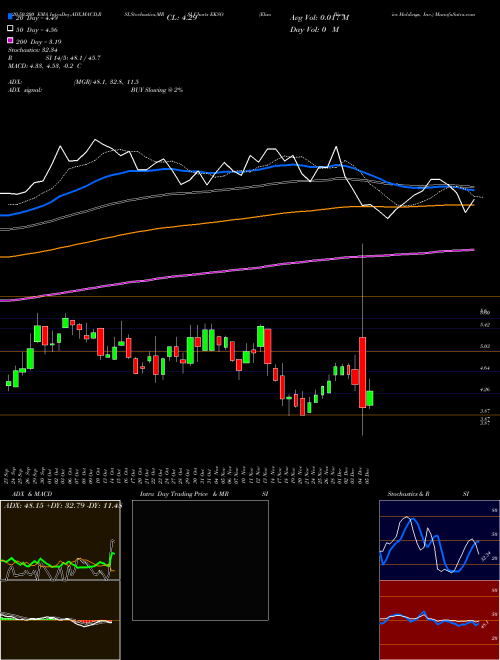This screenshot has width=500, height=660.
Task: Select the ADX: 48.15 +DY: 32.79 header text
Action: (x=62, y=506)
